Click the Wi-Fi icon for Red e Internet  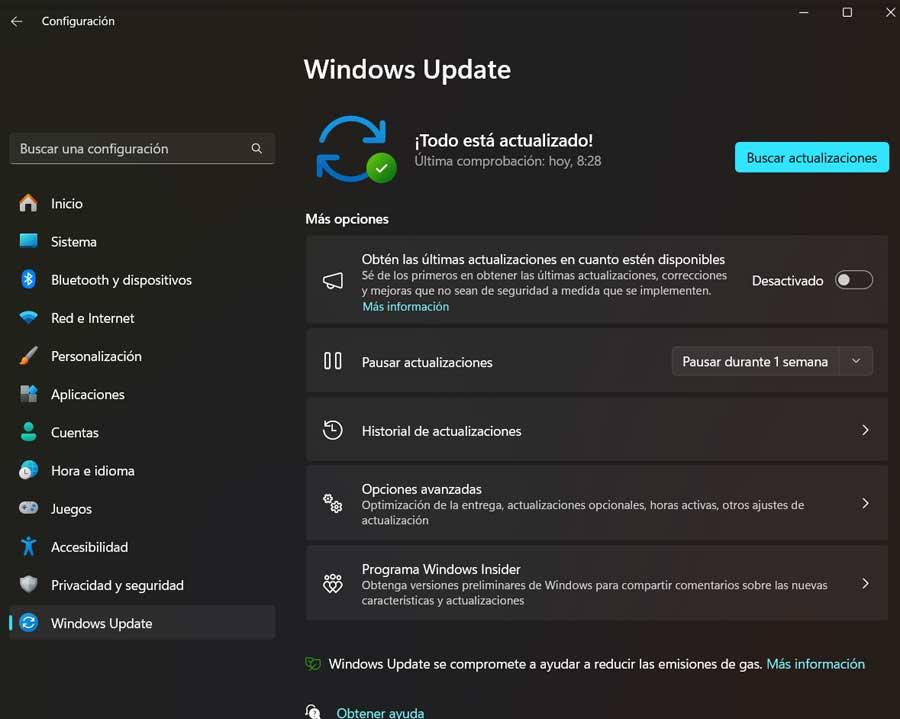(28, 317)
